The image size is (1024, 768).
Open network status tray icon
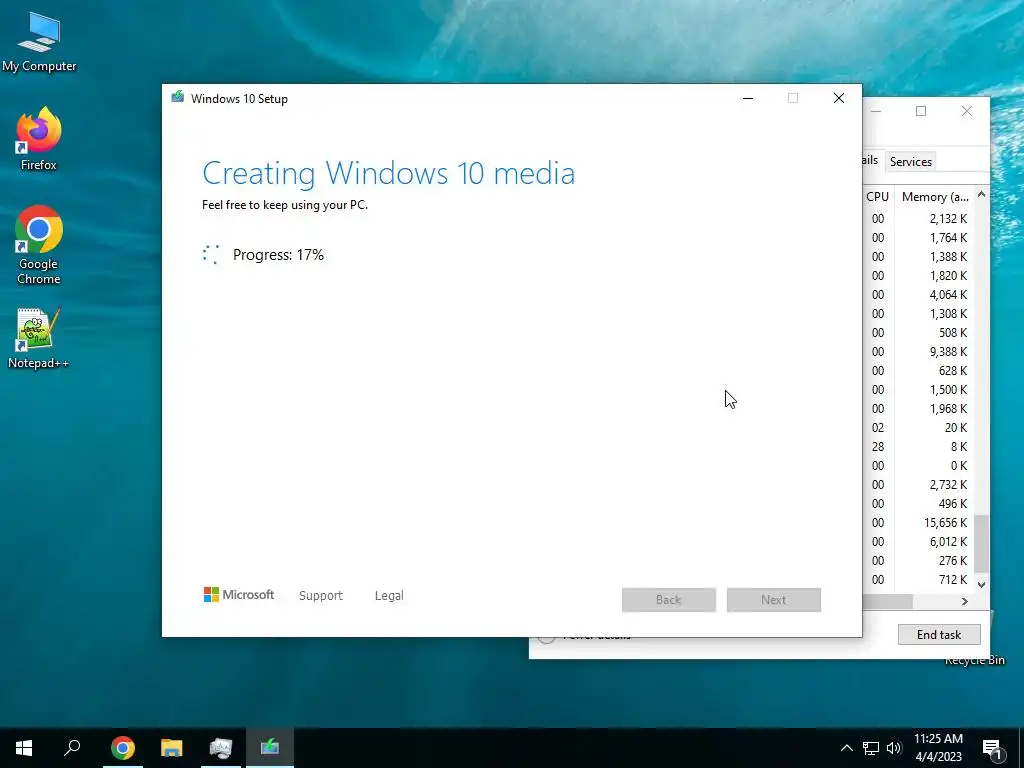click(871, 748)
